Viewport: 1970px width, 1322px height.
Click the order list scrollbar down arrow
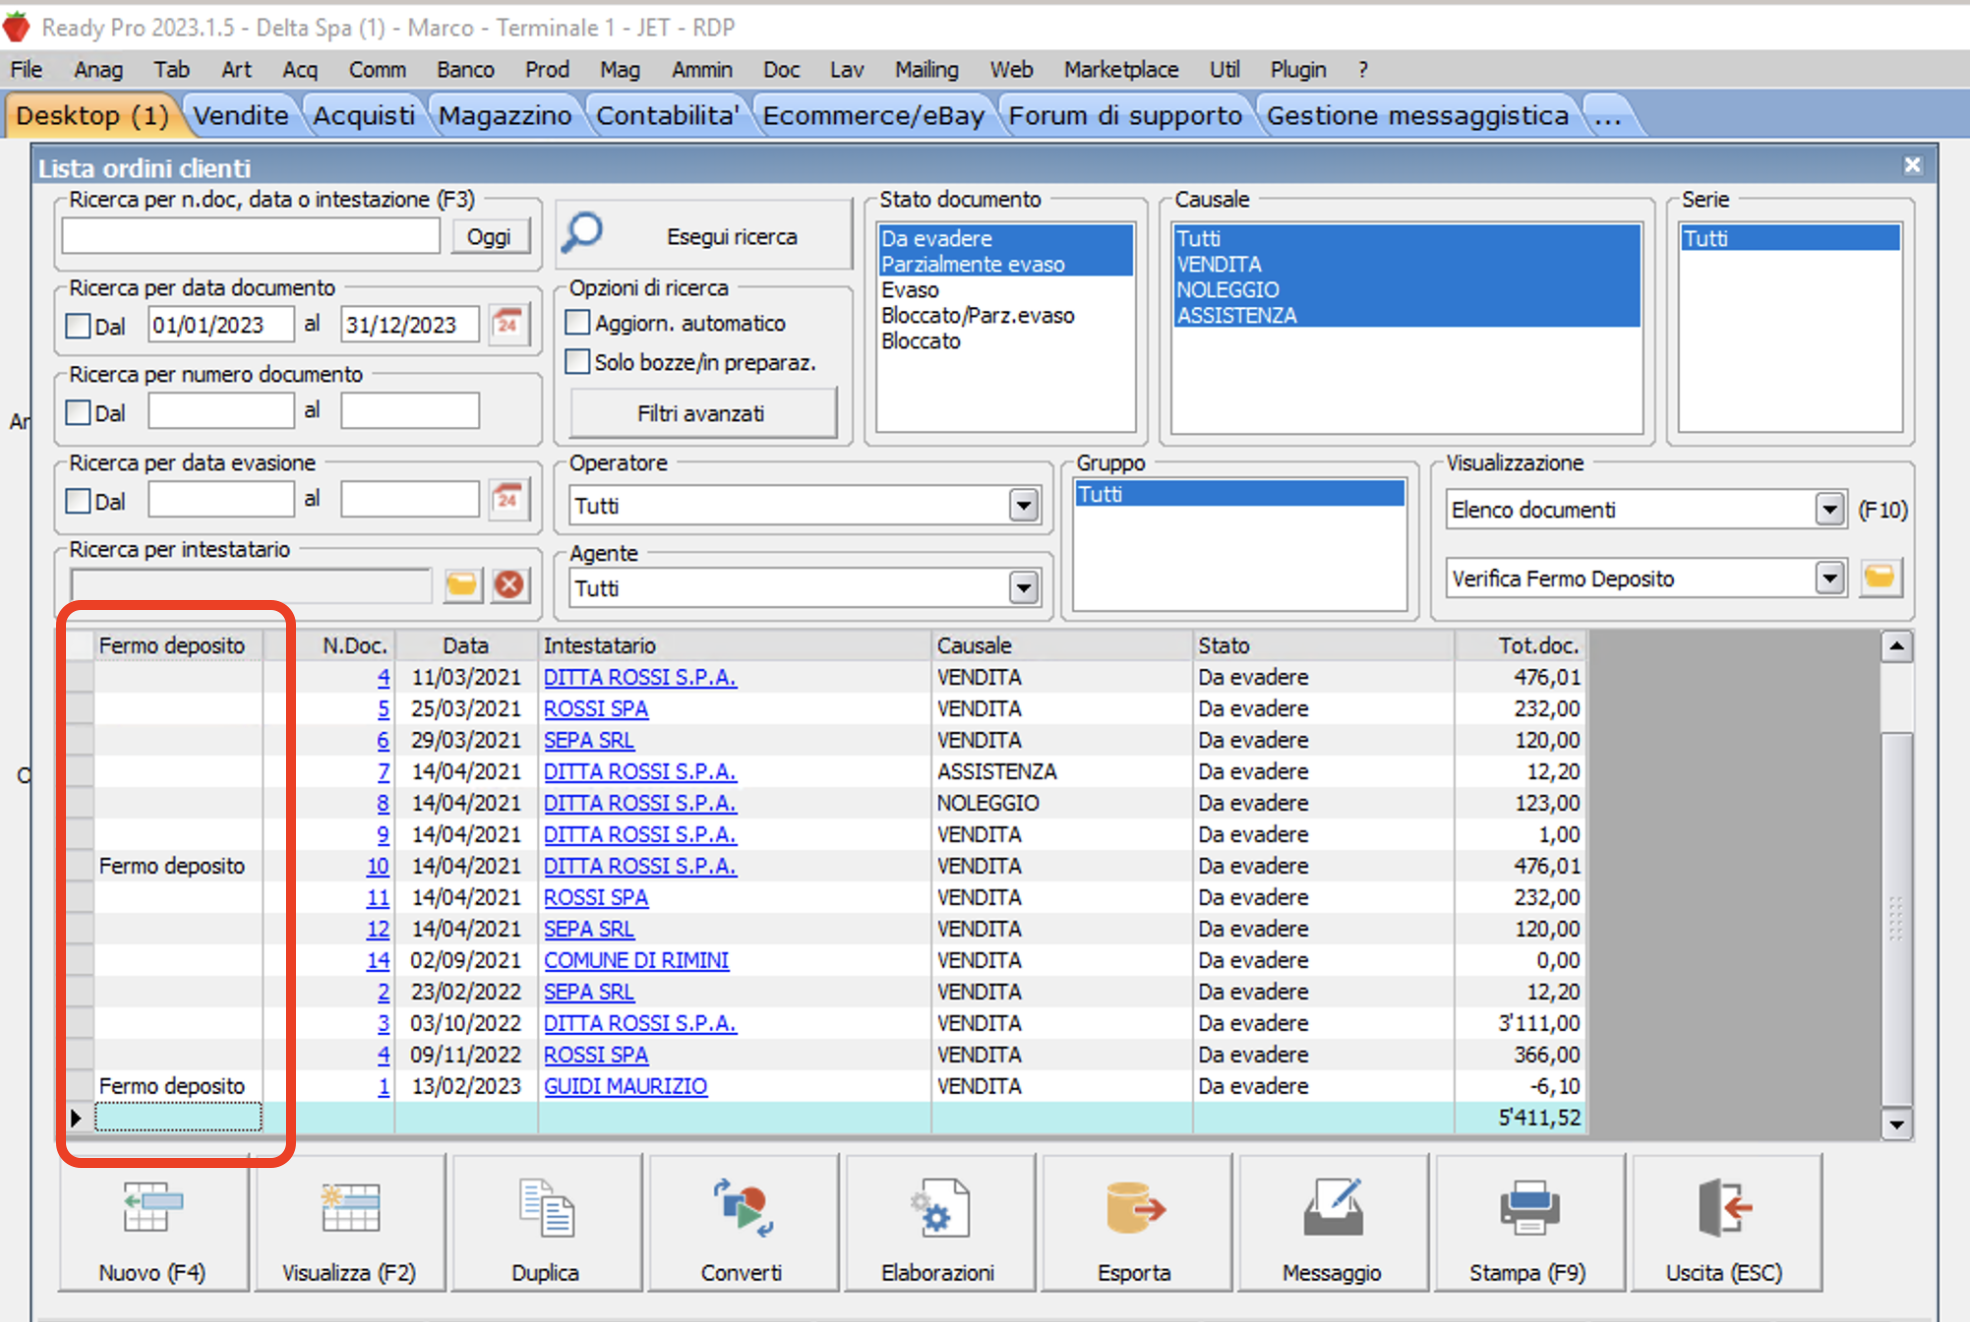coord(1896,1124)
